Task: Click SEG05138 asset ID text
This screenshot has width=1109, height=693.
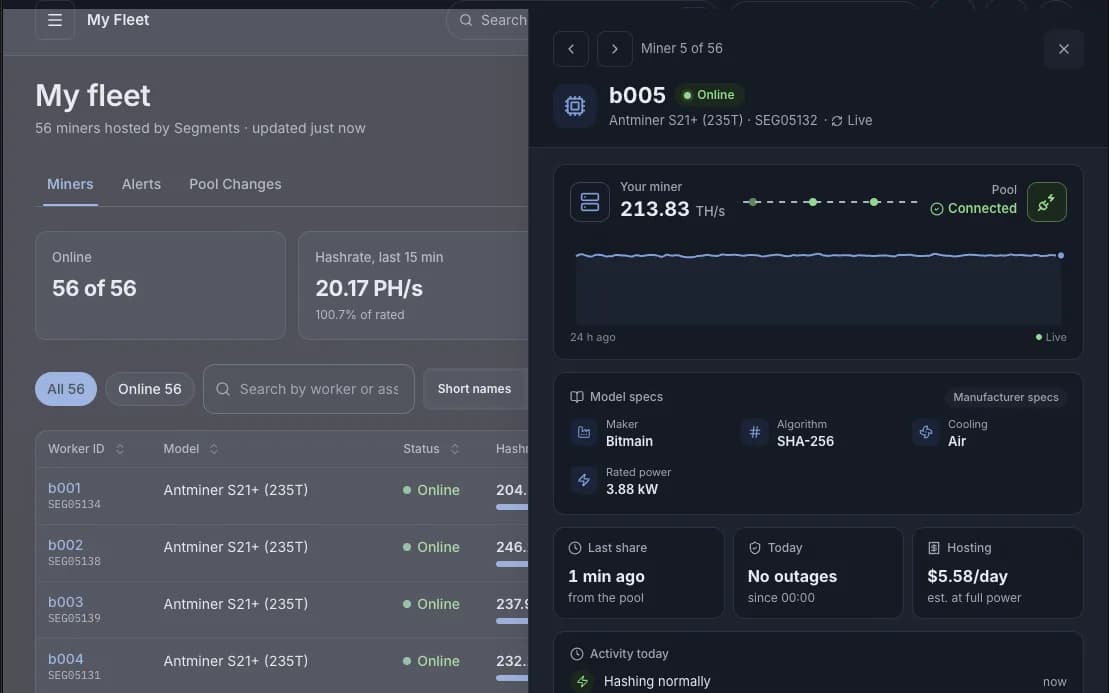Action: pos(74,561)
